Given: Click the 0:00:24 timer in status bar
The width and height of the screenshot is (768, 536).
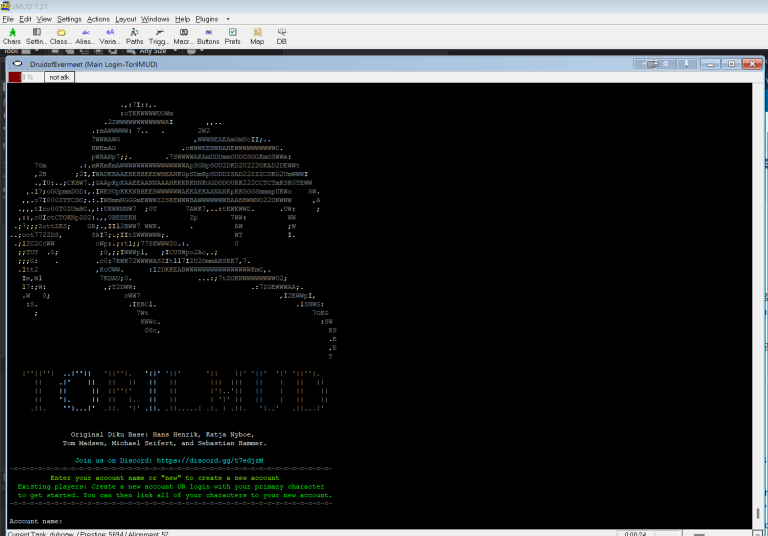Looking at the screenshot, I should 635,534.
